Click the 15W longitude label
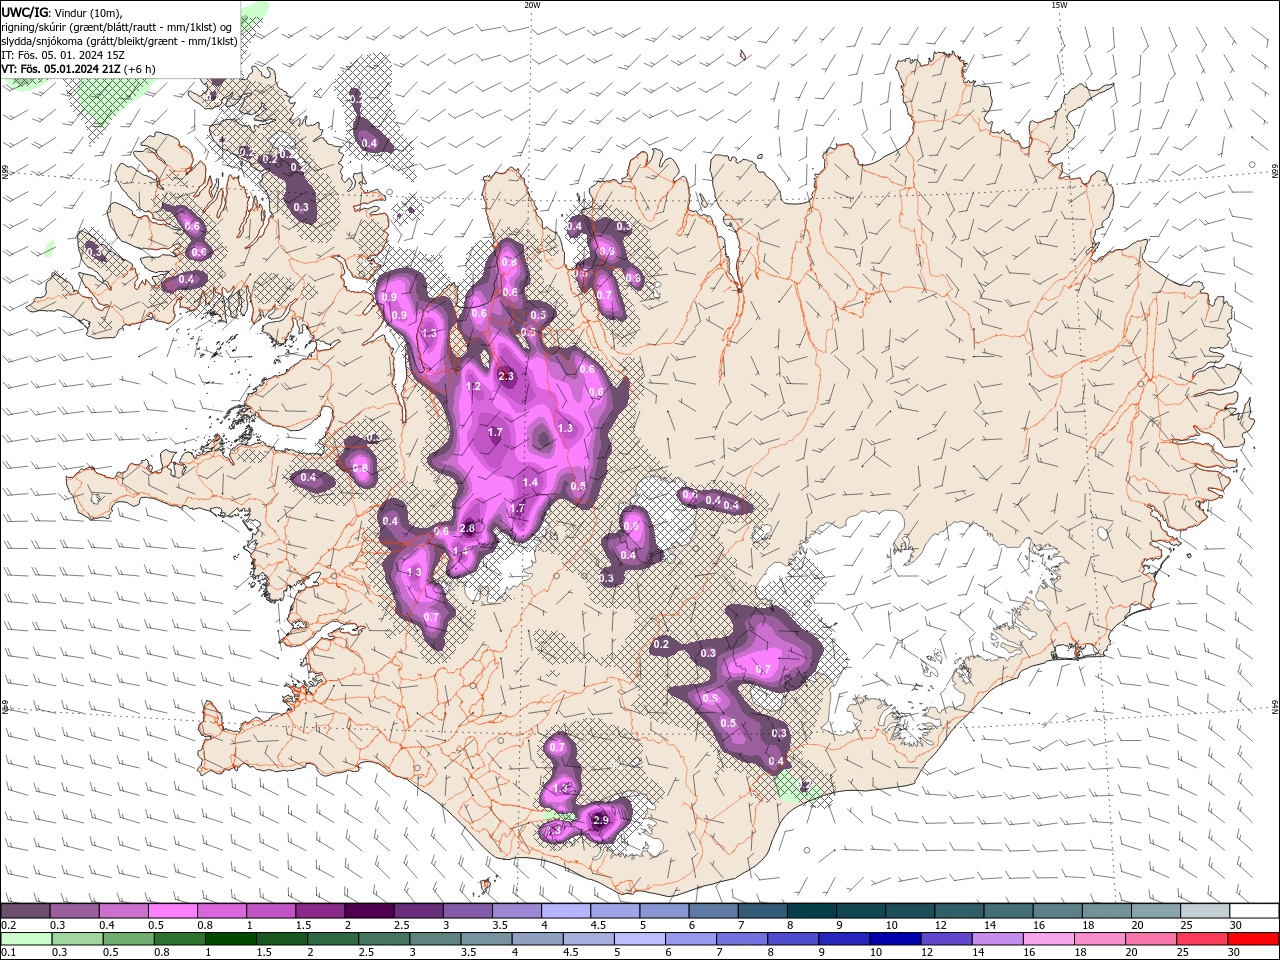This screenshot has width=1280, height=960. pos(1059,5)
